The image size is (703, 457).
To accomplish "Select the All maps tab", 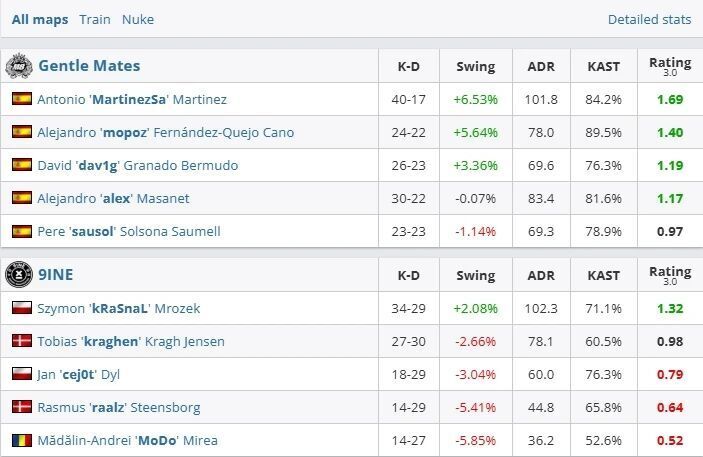I will click(x=40, y=19).
